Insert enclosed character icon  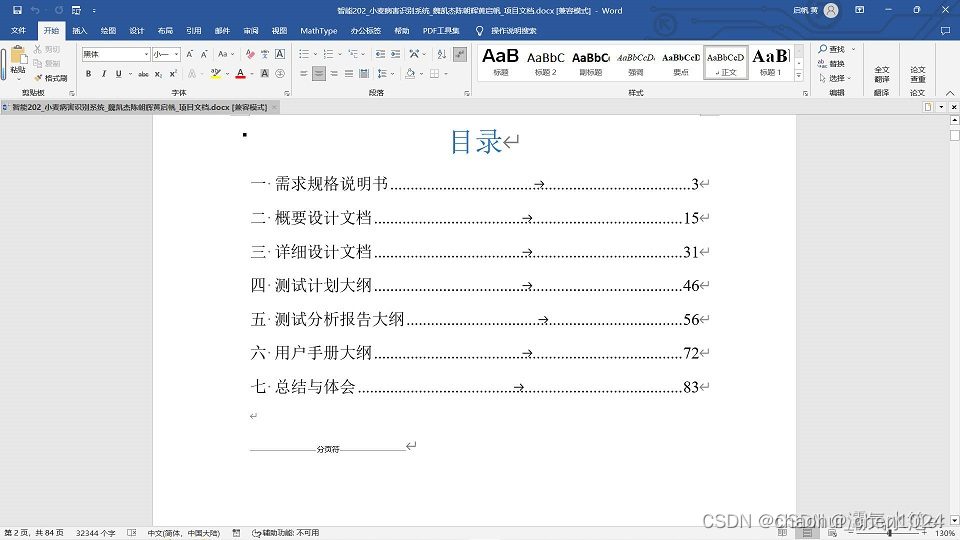click(280, 73)
